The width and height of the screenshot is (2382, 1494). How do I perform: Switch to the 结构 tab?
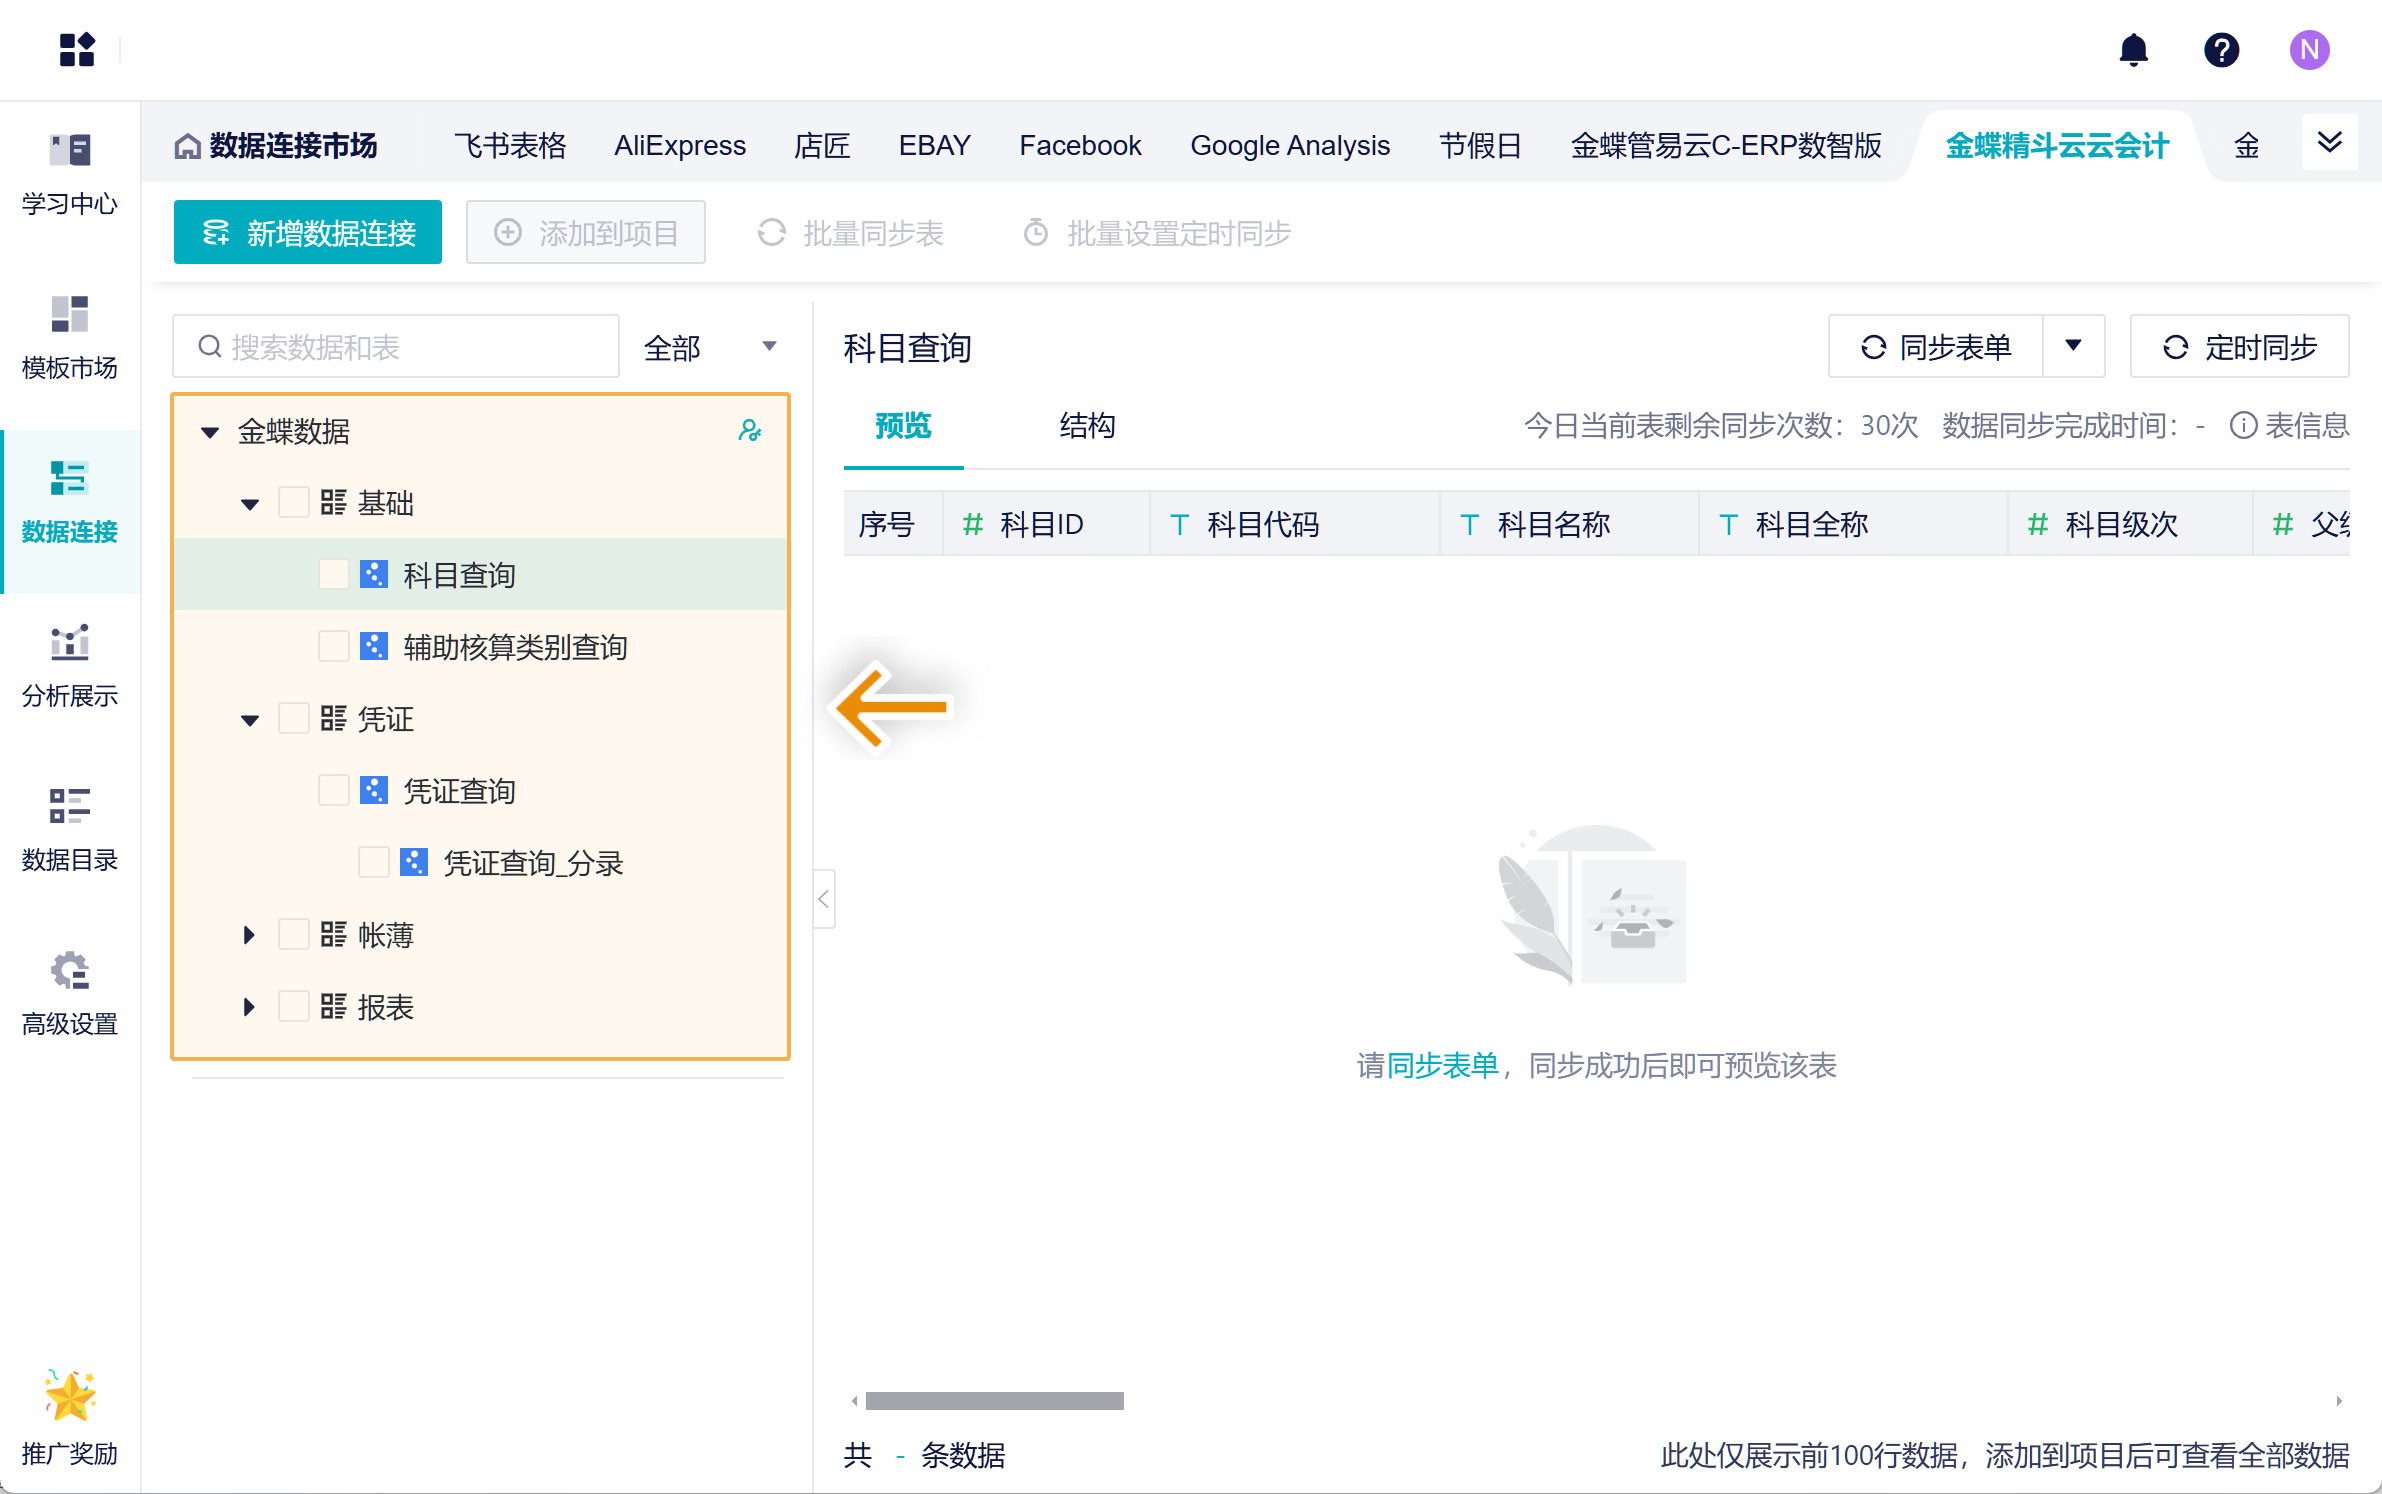[x=1087, y=426]
